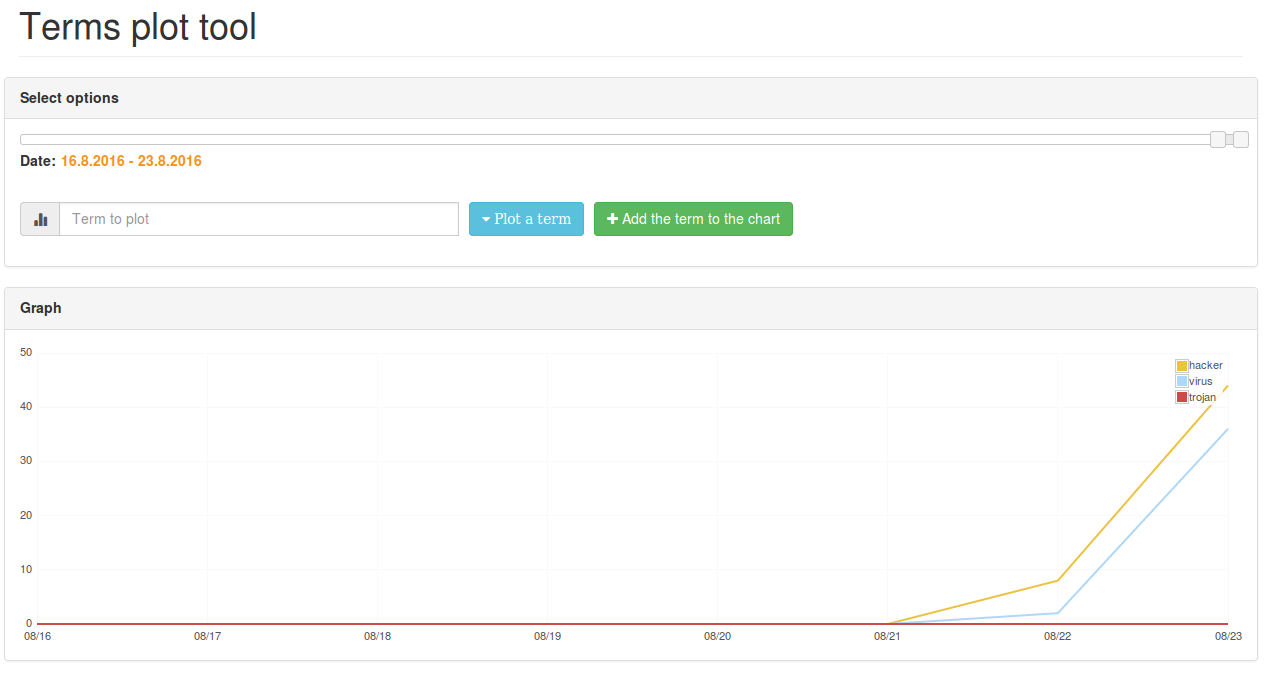
Task: Click the 08/22 x-axis tick label
Action: (x=1057, y=636)
